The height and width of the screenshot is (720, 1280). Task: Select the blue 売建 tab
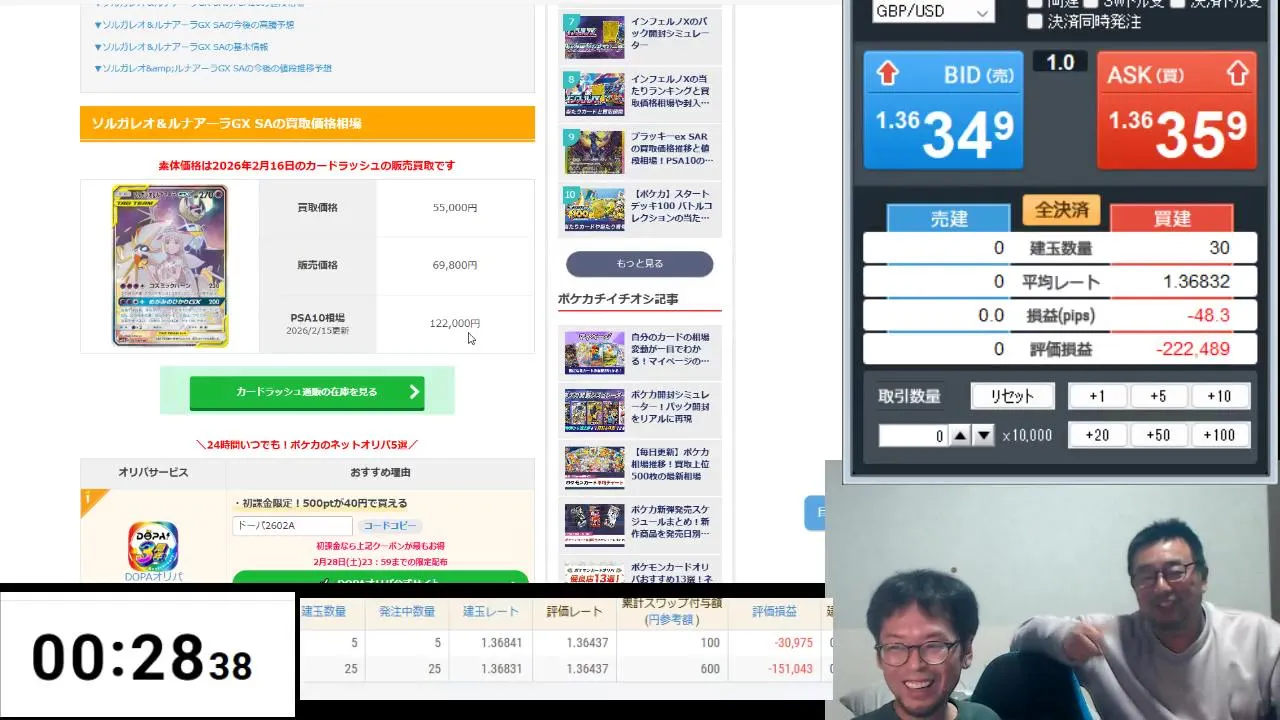click(948, 219)
